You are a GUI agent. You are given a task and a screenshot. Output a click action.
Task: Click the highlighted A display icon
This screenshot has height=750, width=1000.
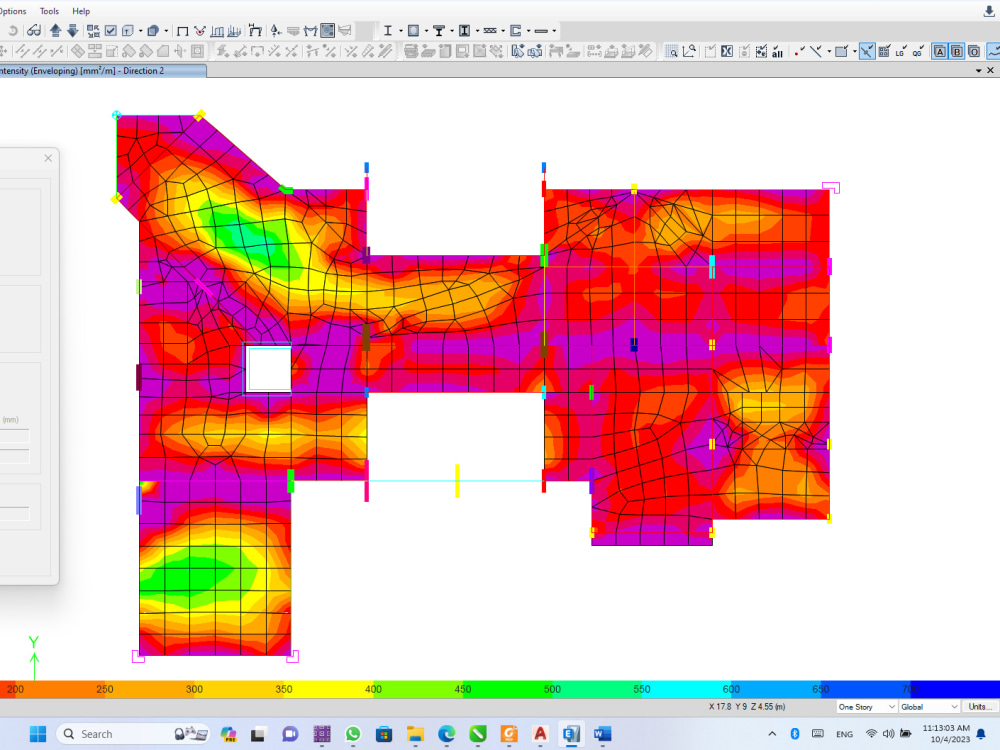940,50
